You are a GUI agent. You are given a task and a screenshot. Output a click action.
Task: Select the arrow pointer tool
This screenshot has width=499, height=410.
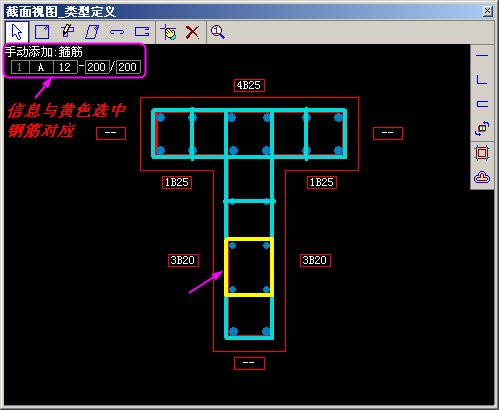click(17, 32)
